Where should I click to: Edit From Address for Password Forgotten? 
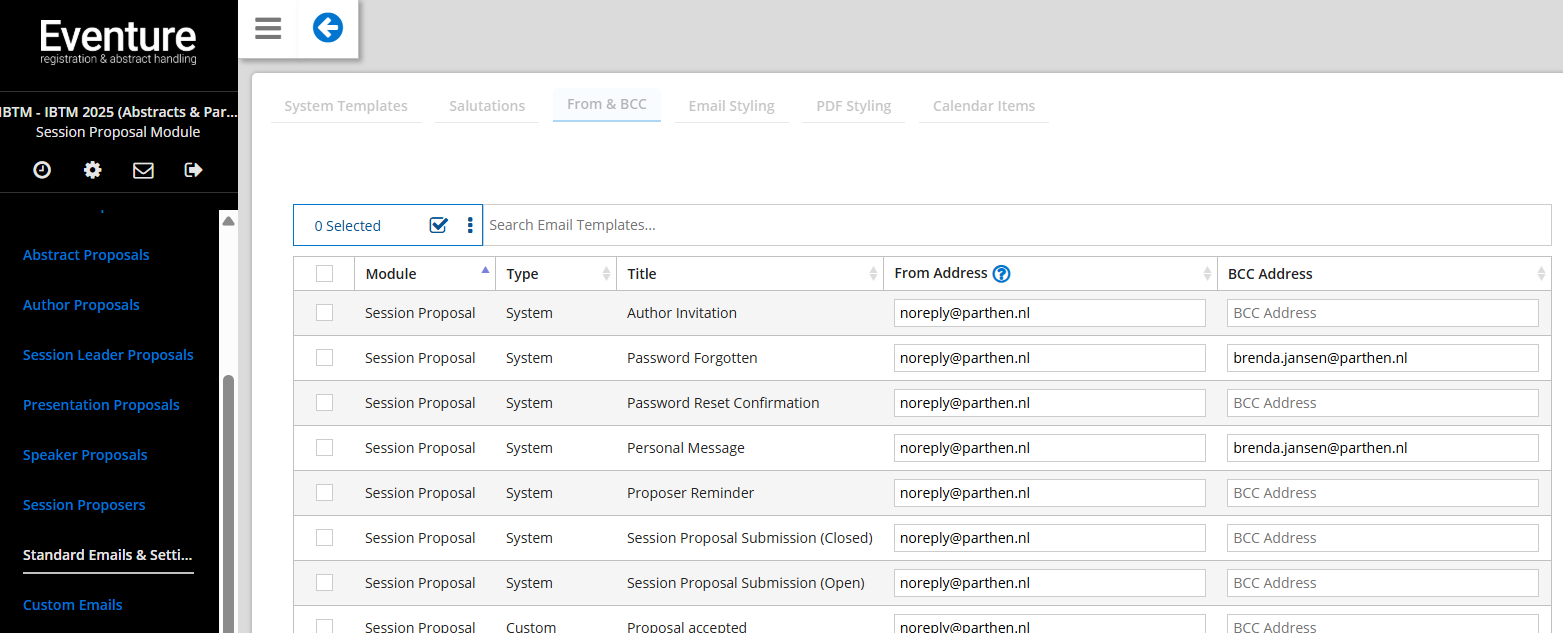pyautogui.click(x=1050, y=358)
